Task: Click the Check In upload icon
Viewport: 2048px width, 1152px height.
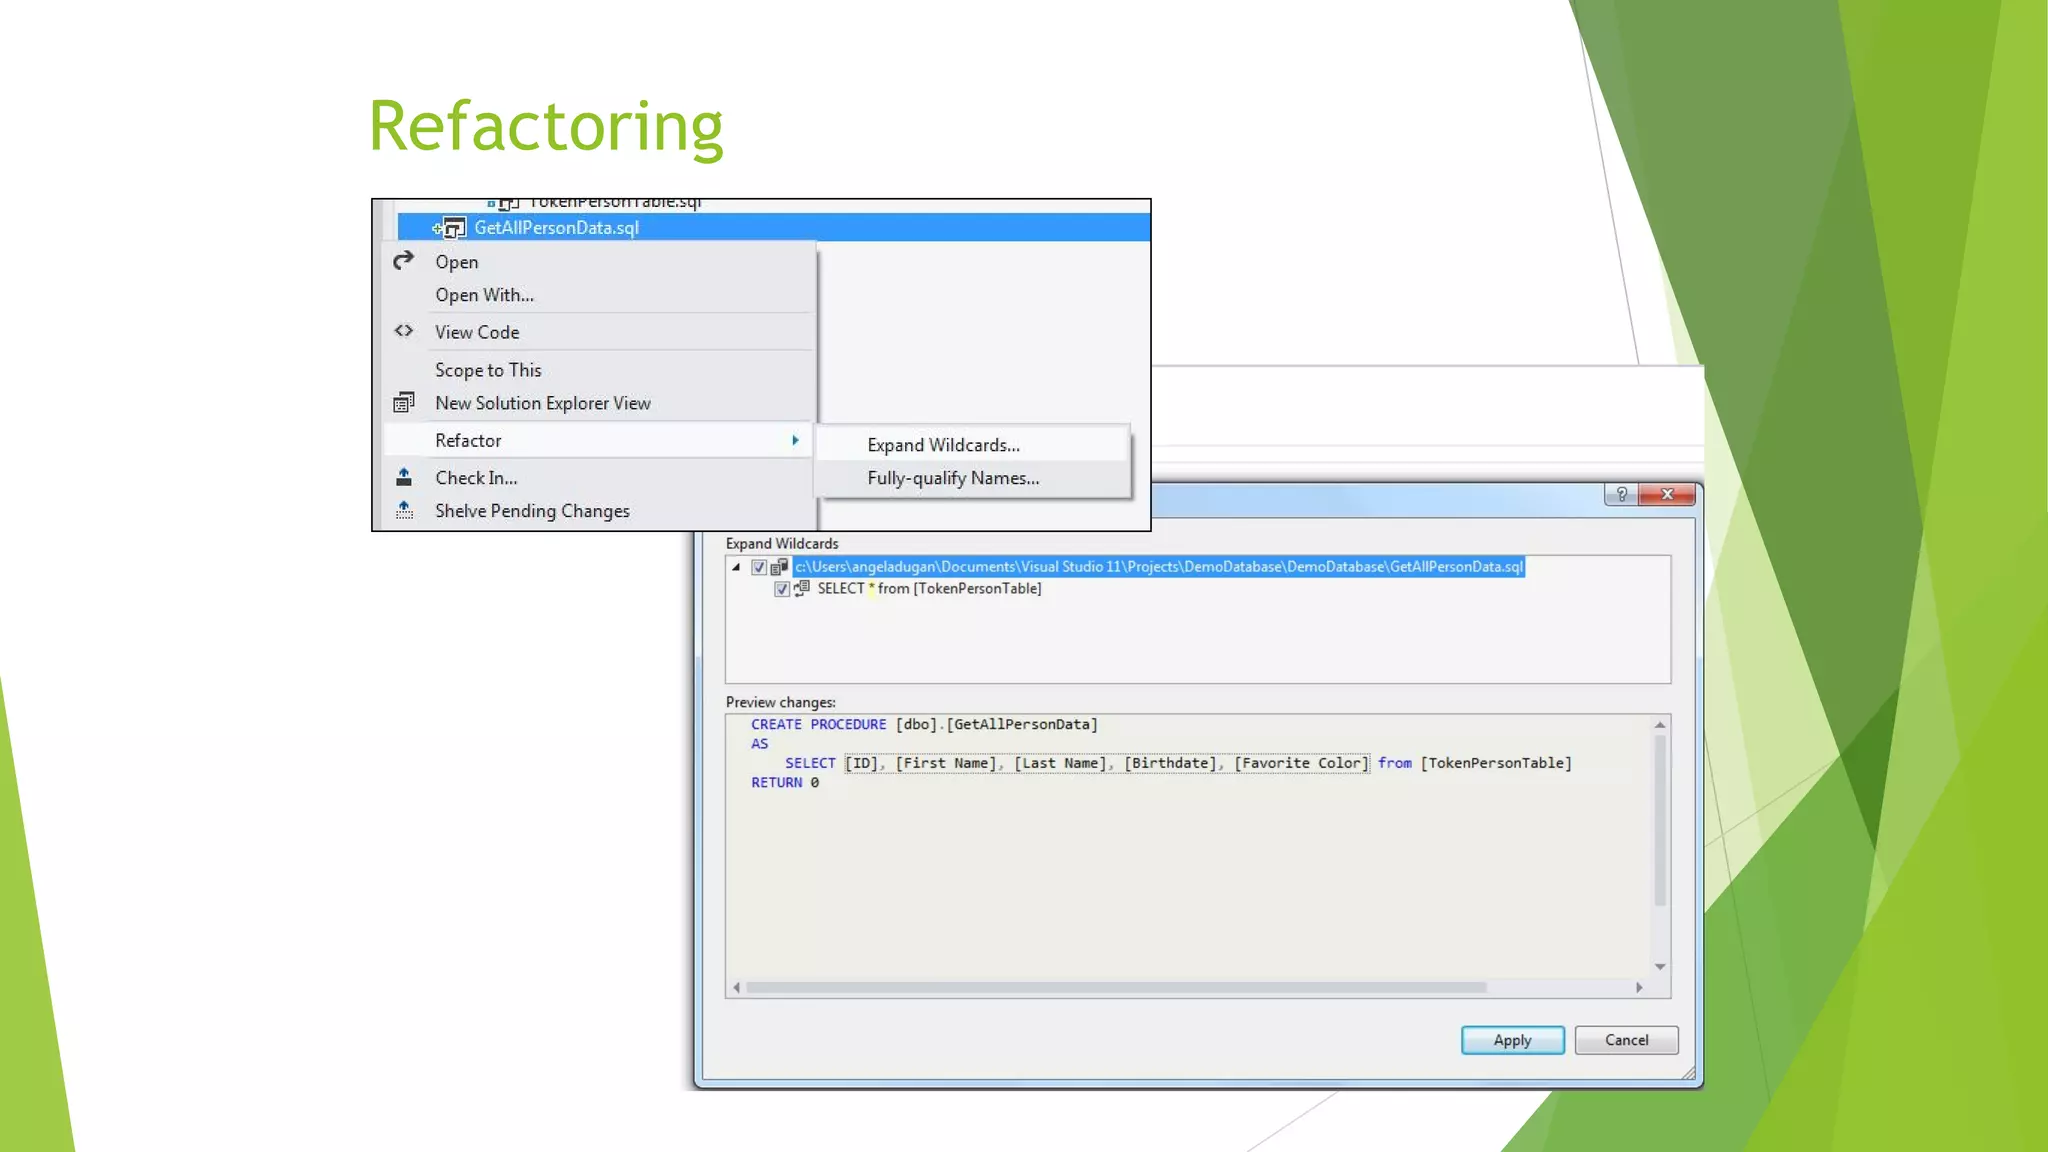Action: pyautogui.click(x=403, y=477)
